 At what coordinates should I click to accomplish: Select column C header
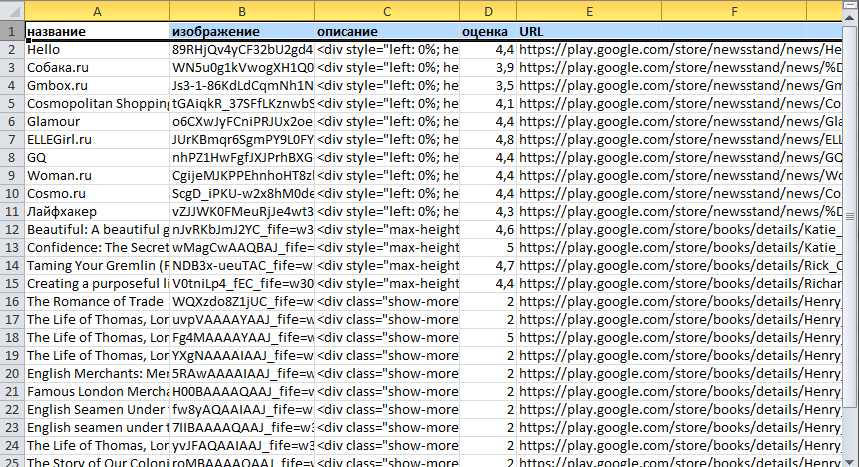pyautogui.click(x=387, y=11)
